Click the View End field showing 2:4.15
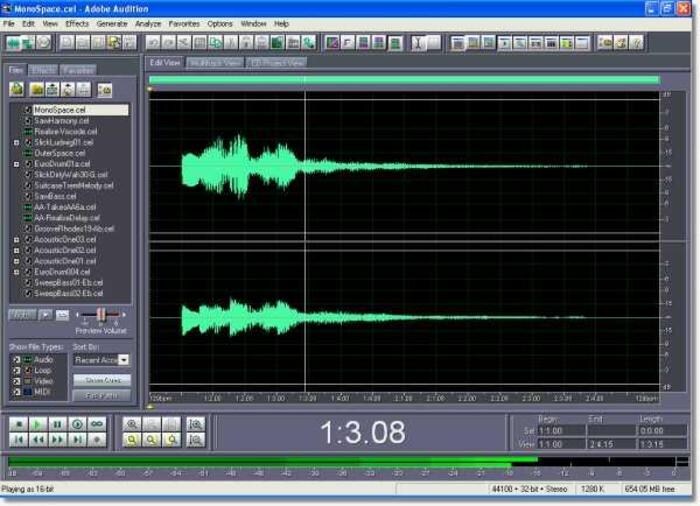Screen dimensions: 700x506 [x=612, y=444]
